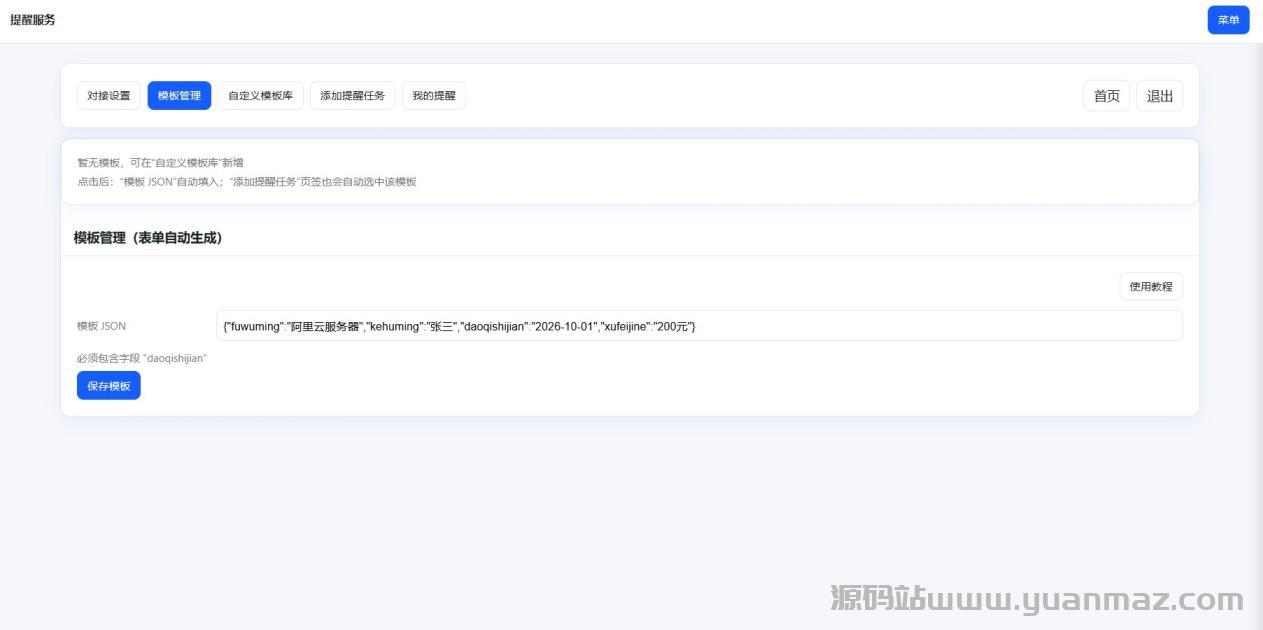Image resolution: width=1263 pixels, height=630 pixels.
Task: Click the 点击后 instruction line
Action: point(246,182)
